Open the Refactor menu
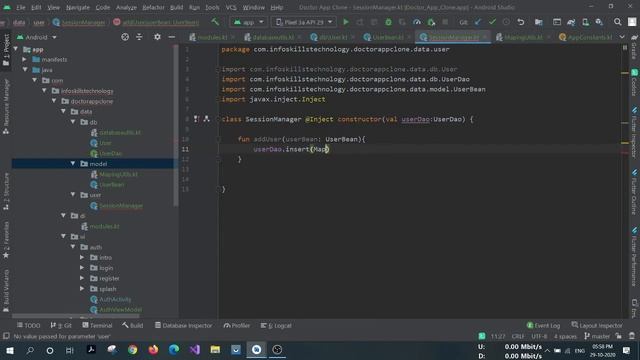This screenshot has height=360, width=640. pos(153,7)
